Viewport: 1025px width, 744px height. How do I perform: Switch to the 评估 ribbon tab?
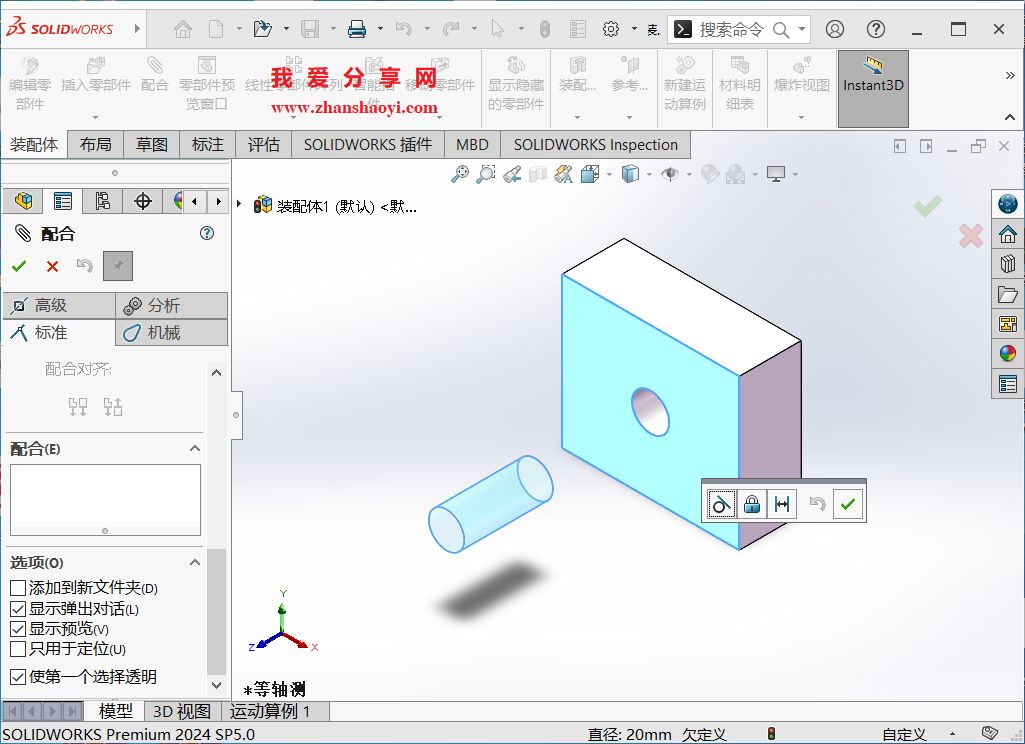click(x=263, y=144)
